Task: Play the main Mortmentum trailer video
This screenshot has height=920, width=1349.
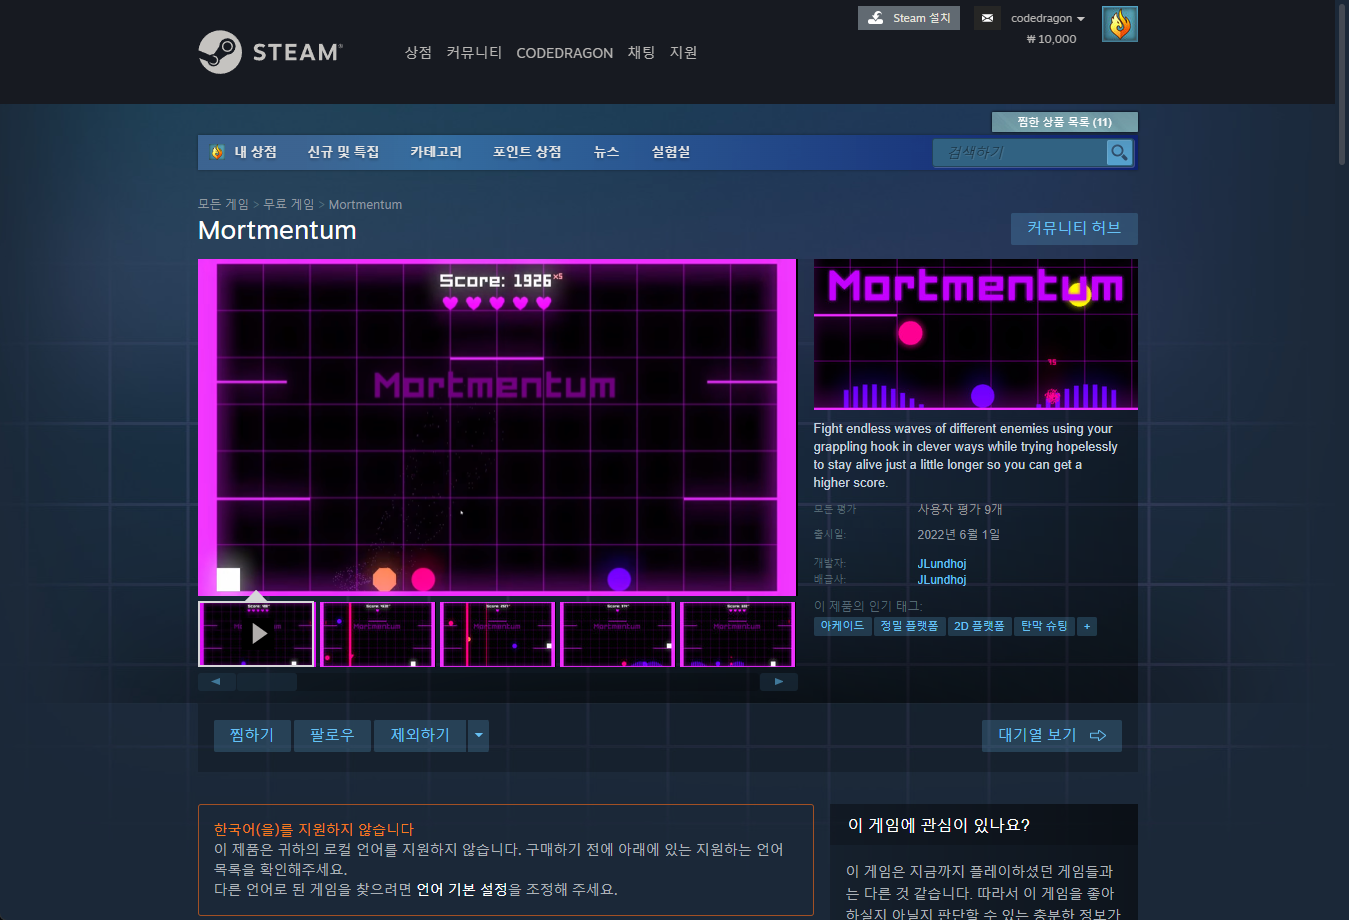Action: (x=497, y=427)
